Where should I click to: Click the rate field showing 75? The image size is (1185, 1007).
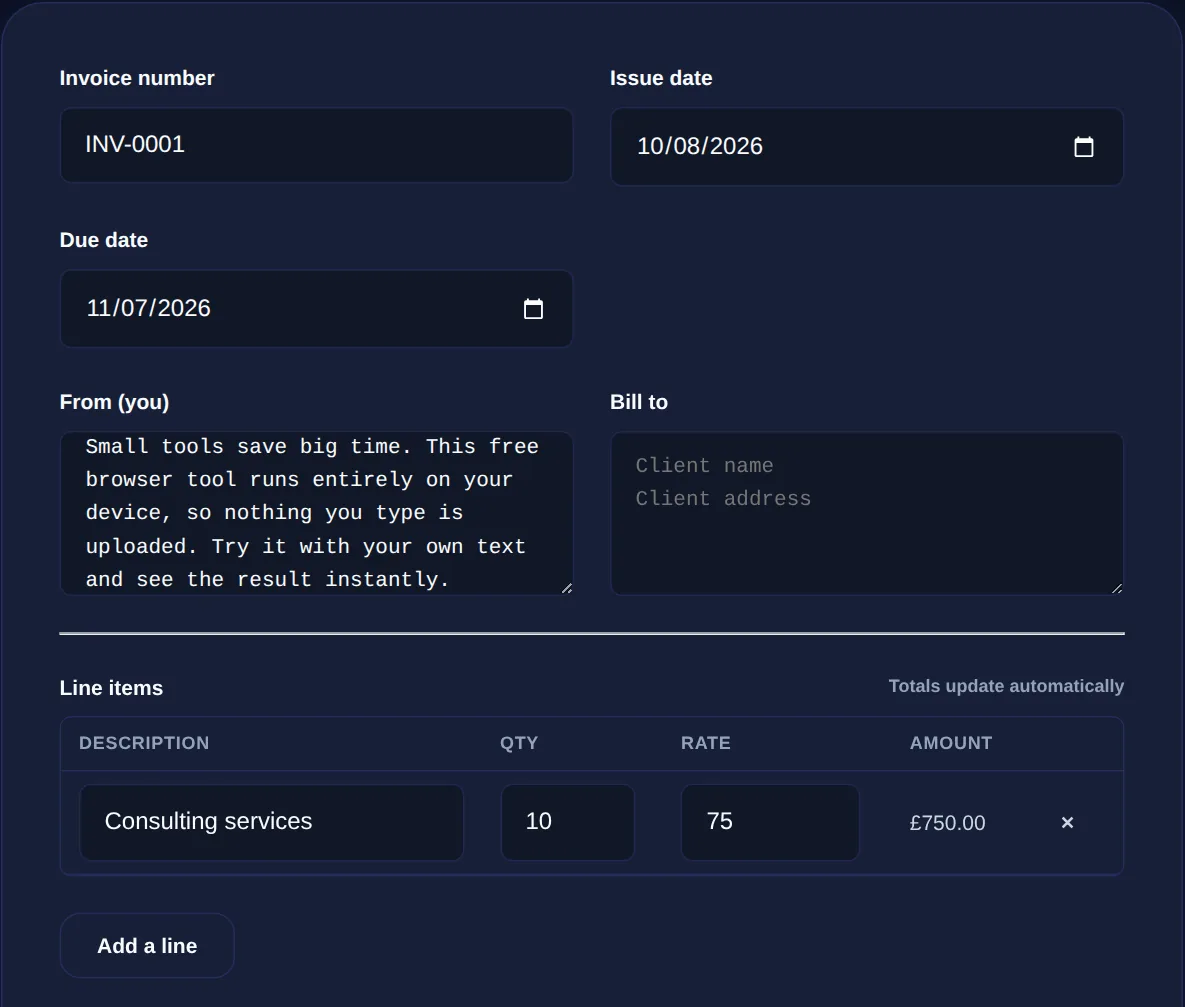770,822
